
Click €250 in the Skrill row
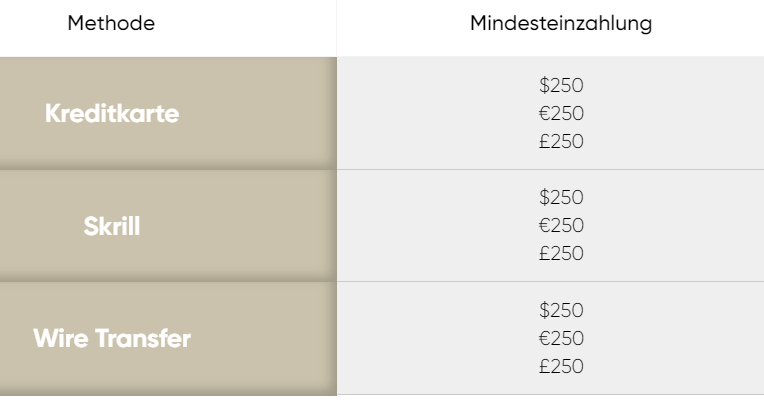[561, 226]
